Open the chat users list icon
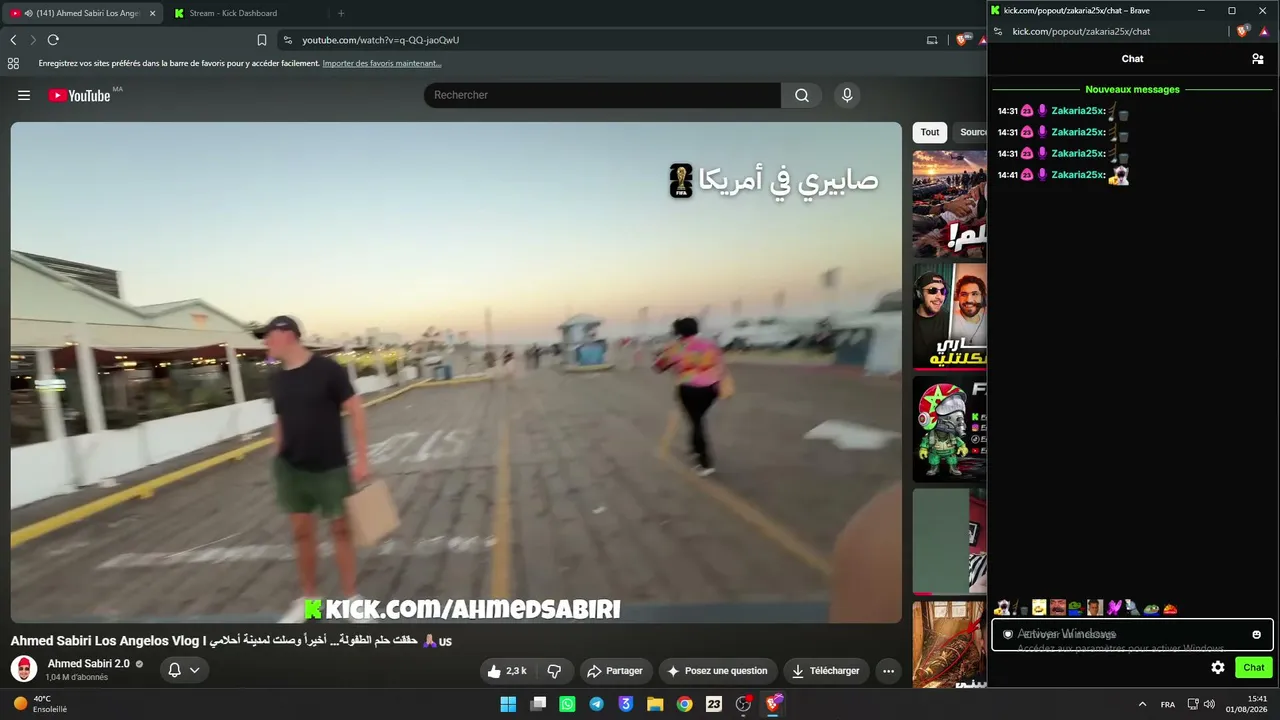Viewport: 1280px width, 720px height. pyautogui.click(x=1258, y=59)
